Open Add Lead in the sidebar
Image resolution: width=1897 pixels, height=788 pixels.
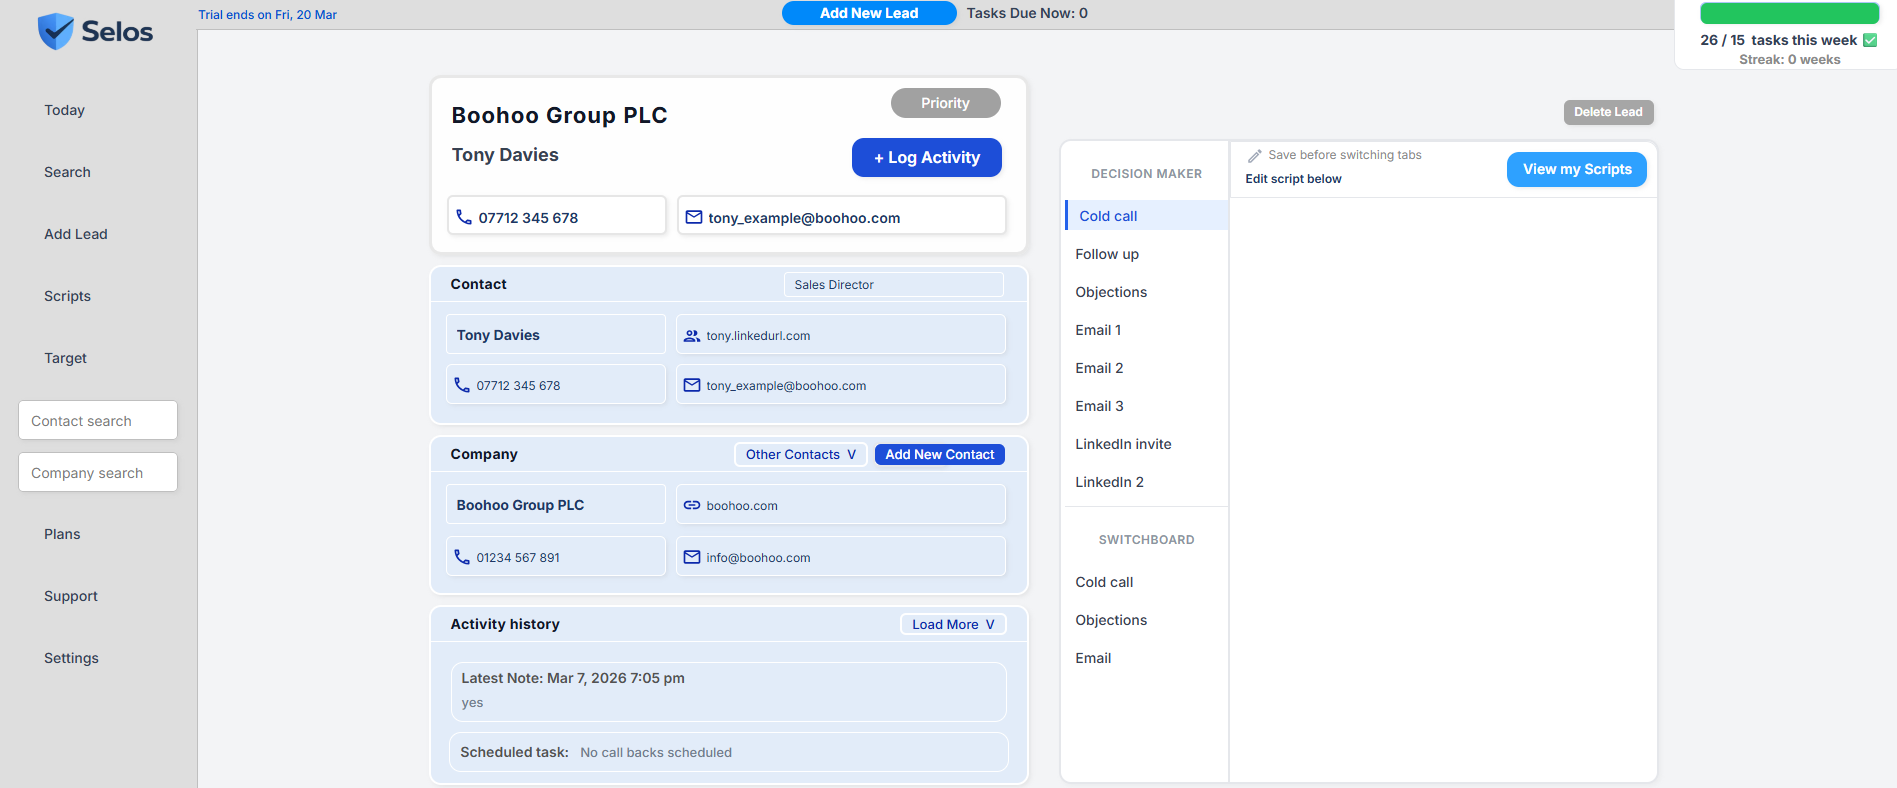coord(75,234)
